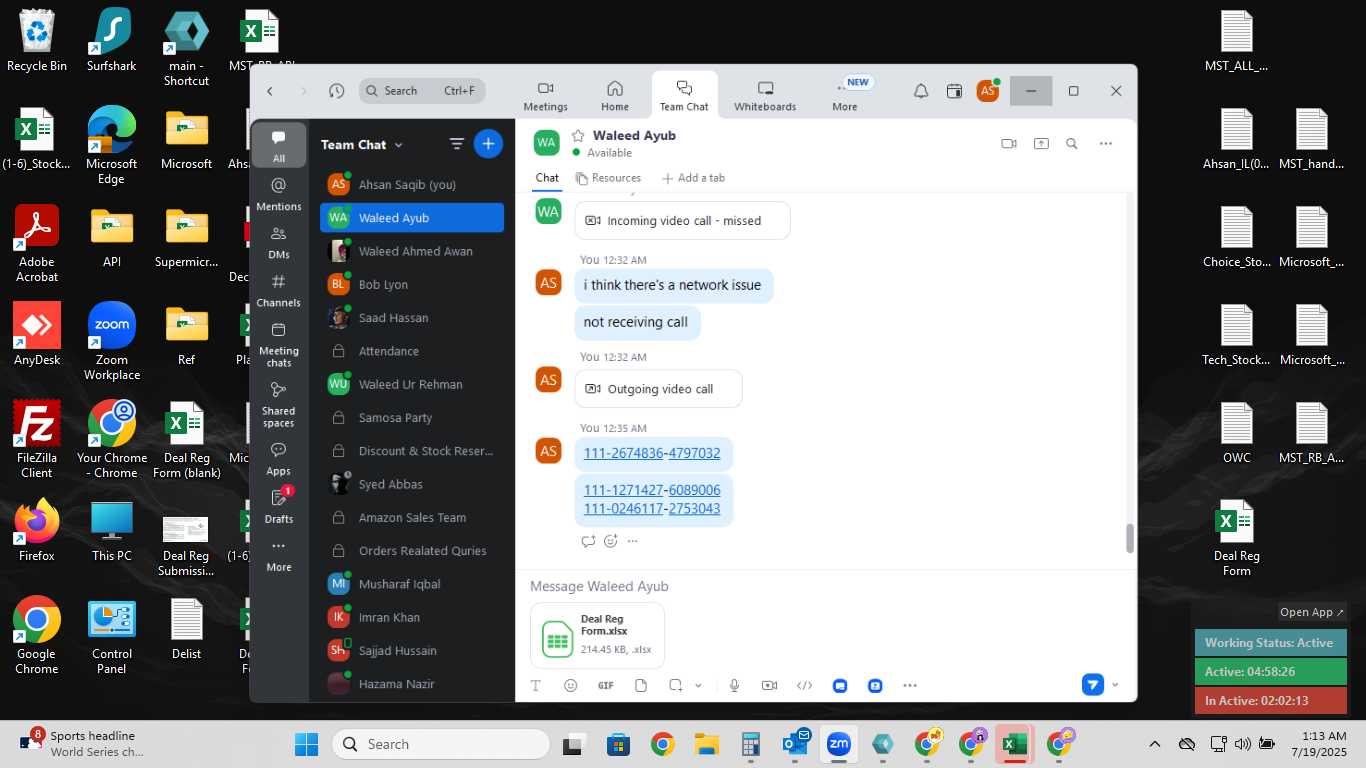Click more options in message toolbar
Screen dimensions: 1366x768
pos(910,686)
